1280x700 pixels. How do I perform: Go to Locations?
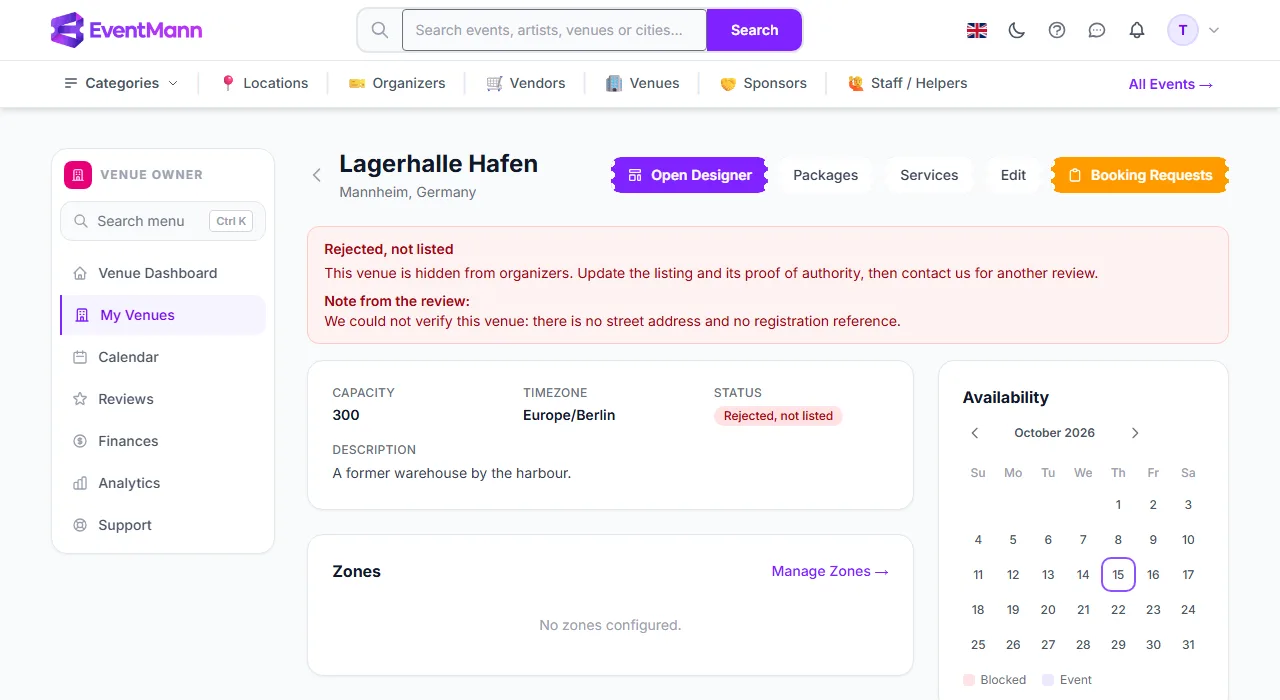264,83
